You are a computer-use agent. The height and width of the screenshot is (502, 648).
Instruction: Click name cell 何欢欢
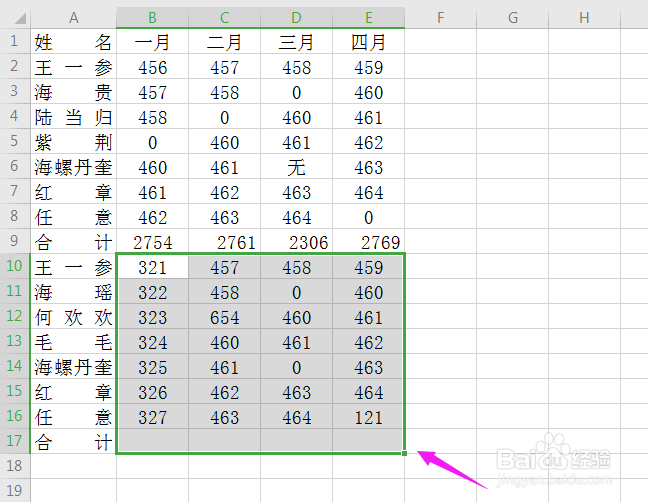click(x=74, y=317)
